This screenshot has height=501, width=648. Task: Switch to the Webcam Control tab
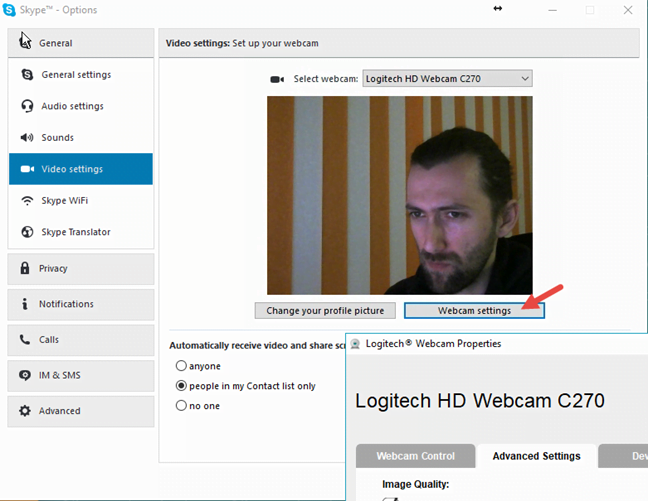[415, 456]
